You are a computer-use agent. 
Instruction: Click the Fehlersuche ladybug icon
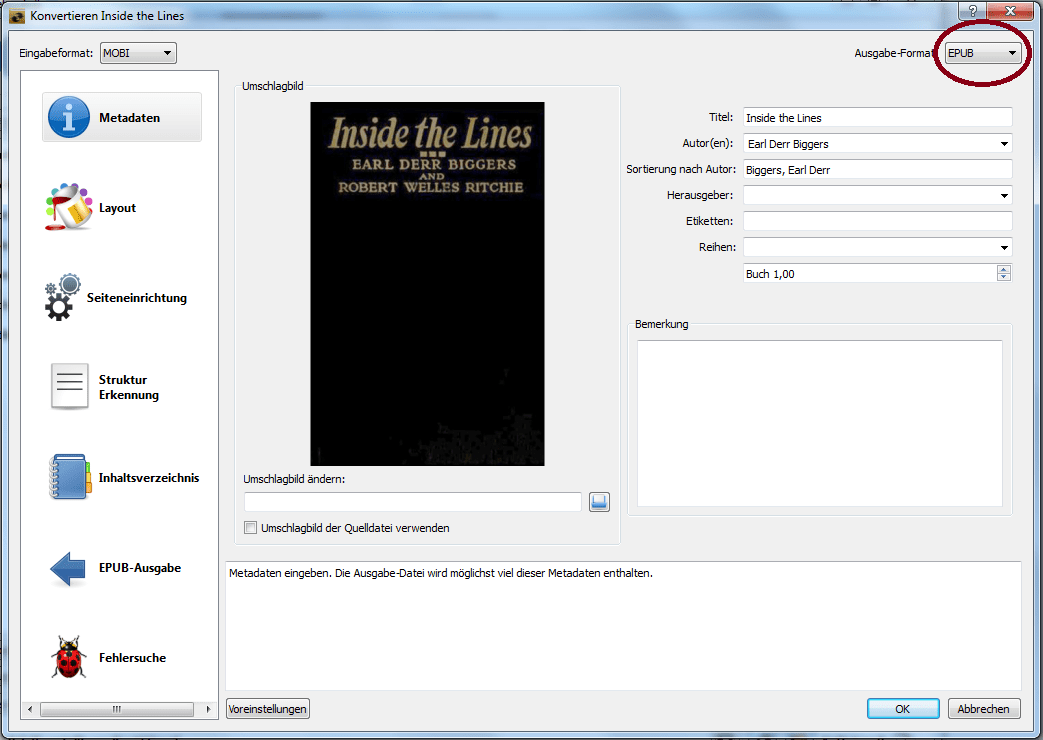[69, 657]
